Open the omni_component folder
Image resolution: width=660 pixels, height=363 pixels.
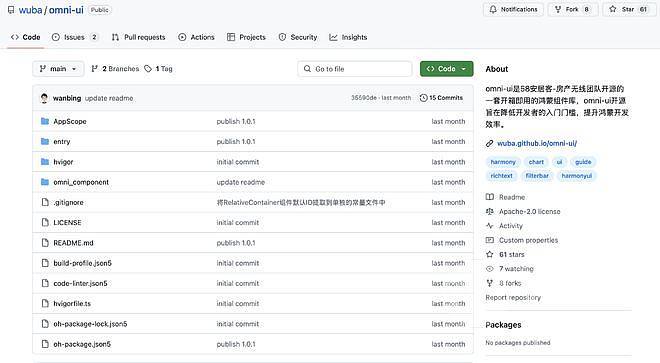tap(81, 182)
